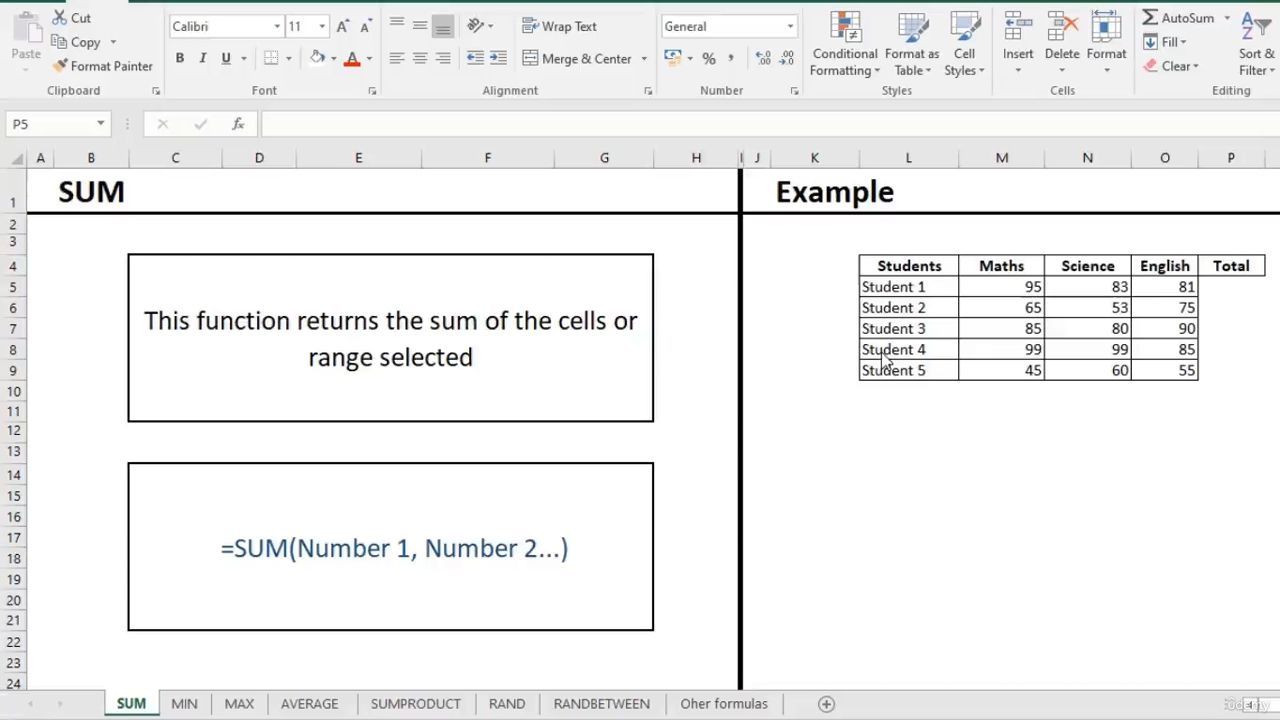Toggle Middle Align in Alignment group
The width and height of the screenshot is (1280, 720).
click(x=420, y=26)
